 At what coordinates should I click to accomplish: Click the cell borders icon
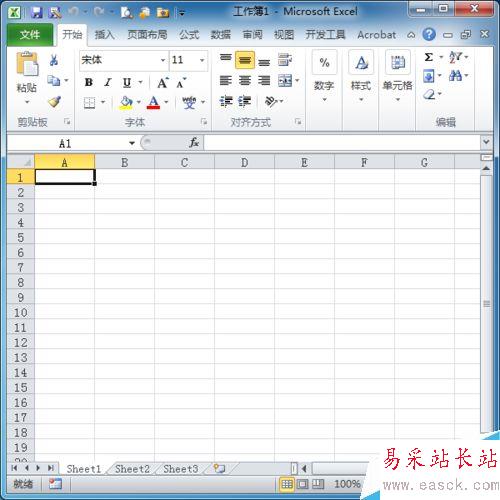[89, 102]
